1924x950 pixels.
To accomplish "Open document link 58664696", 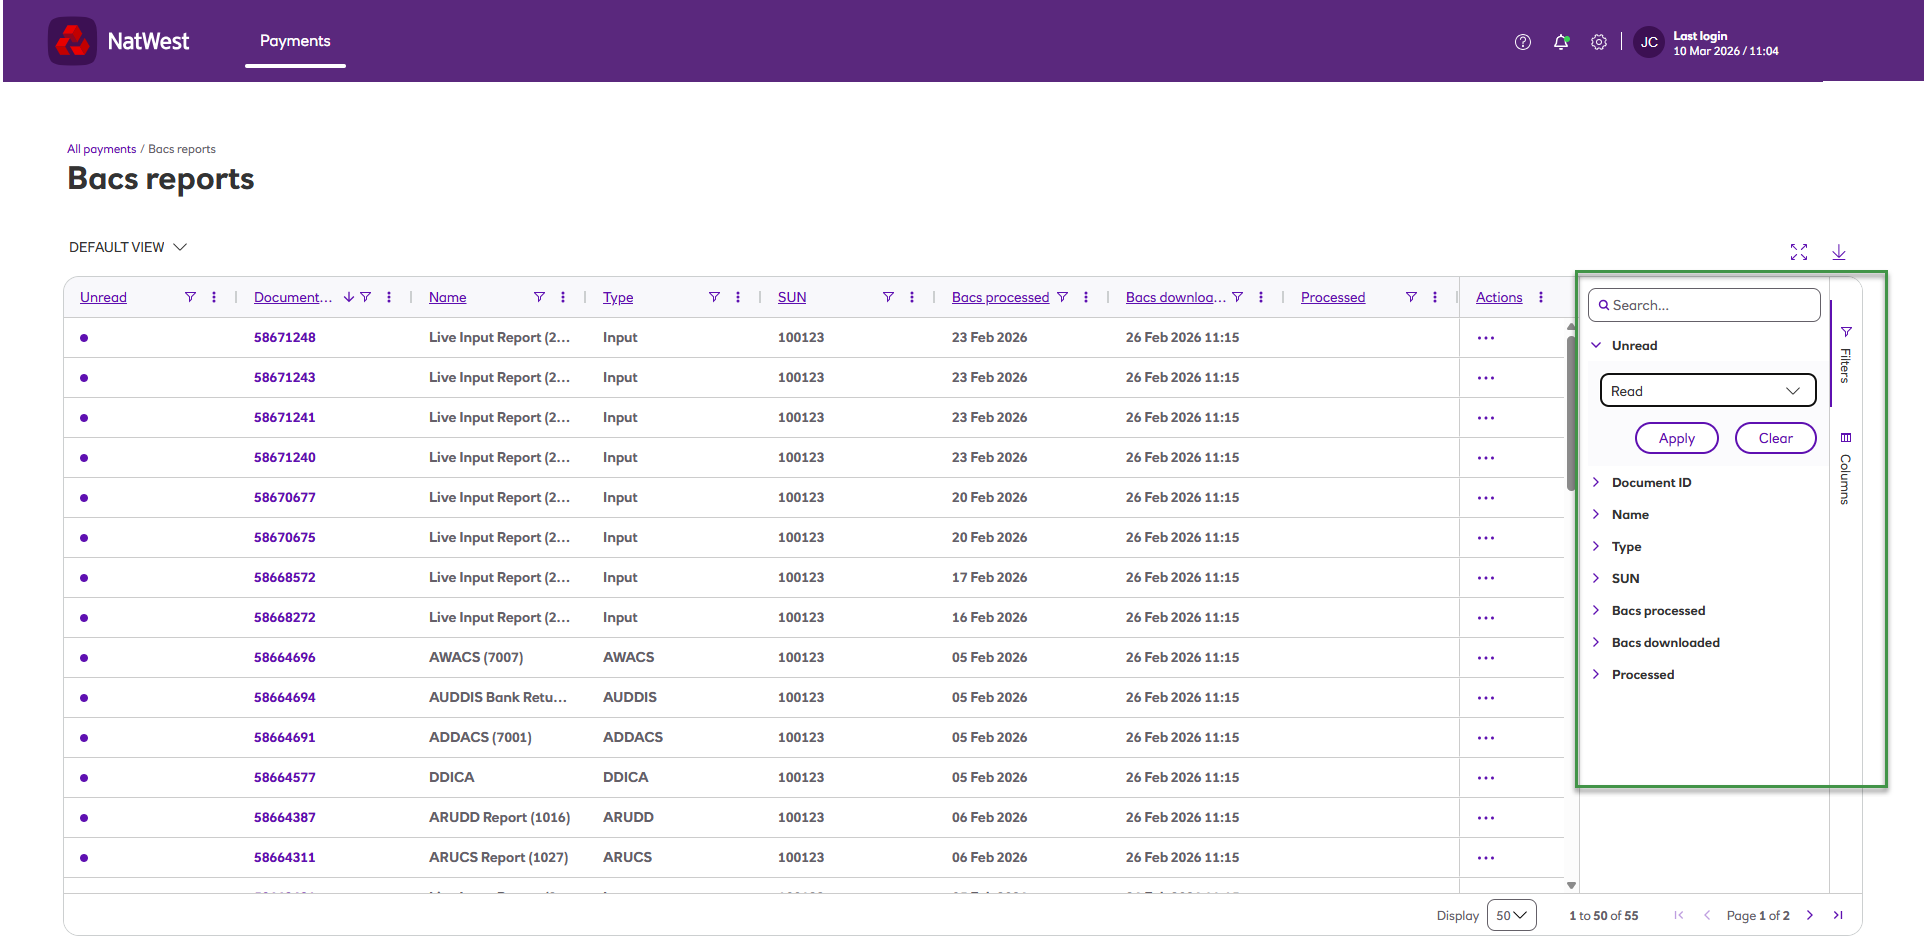I will coord(285,657).
